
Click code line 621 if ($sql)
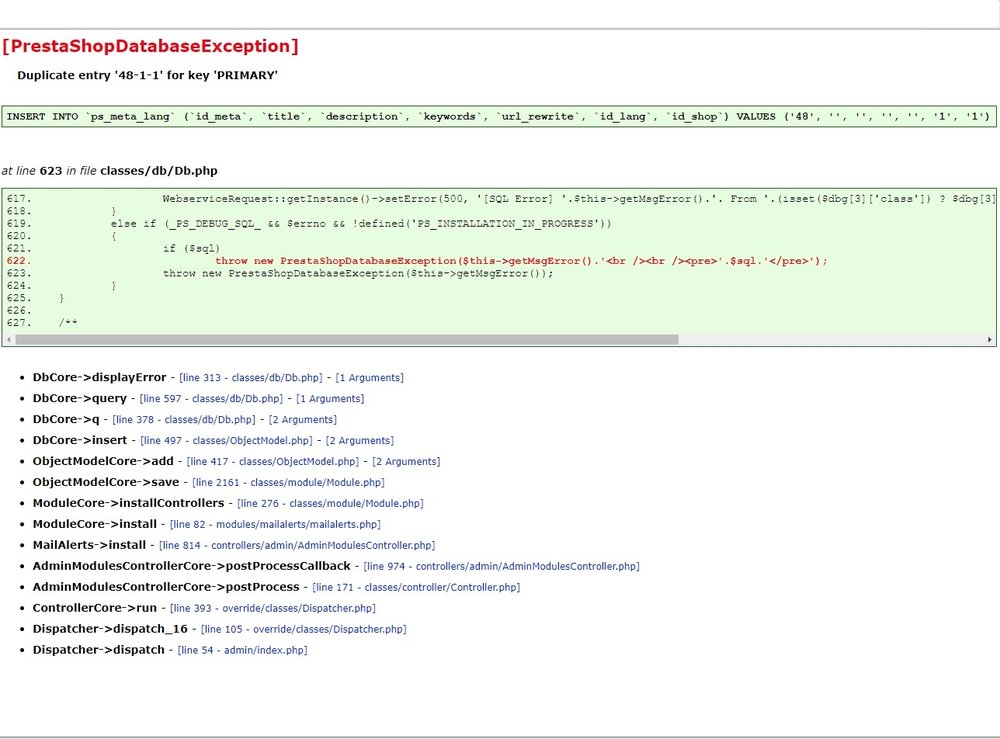[191, 249]
